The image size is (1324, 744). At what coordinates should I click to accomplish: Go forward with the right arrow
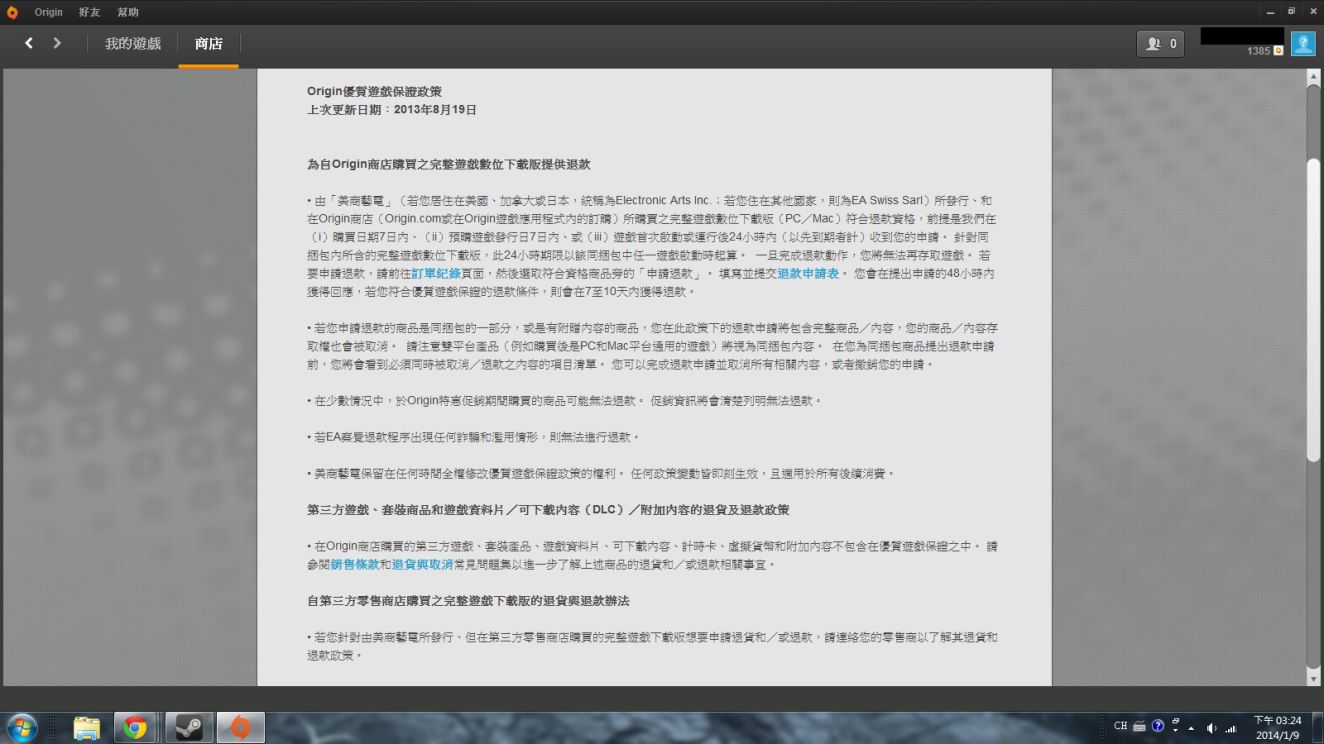pos(57,43)
